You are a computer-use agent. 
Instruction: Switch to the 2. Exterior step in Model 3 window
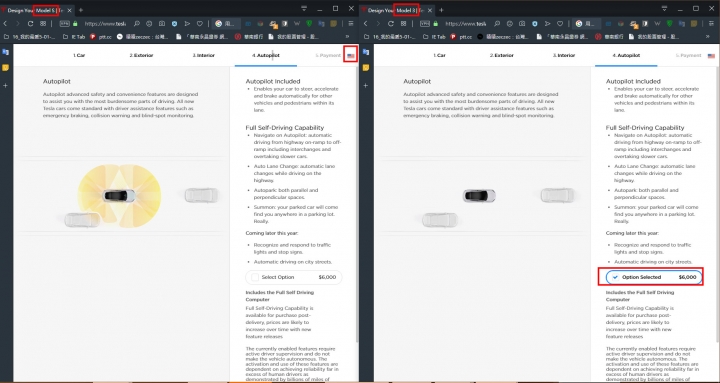click(501, 56)
